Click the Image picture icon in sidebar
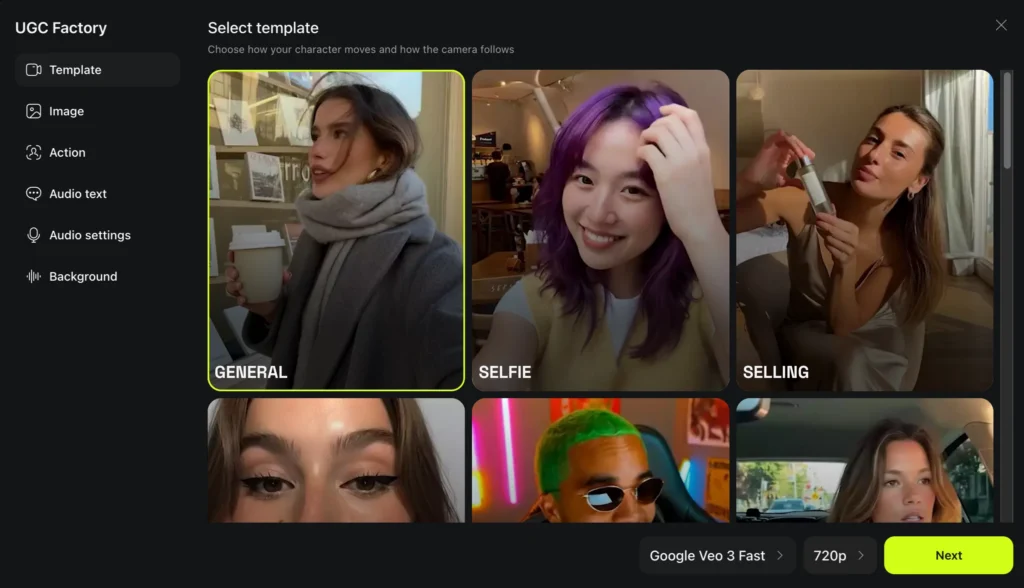Image resolution: width=1024 pixels, height=588 pixels. click(34, 112)
